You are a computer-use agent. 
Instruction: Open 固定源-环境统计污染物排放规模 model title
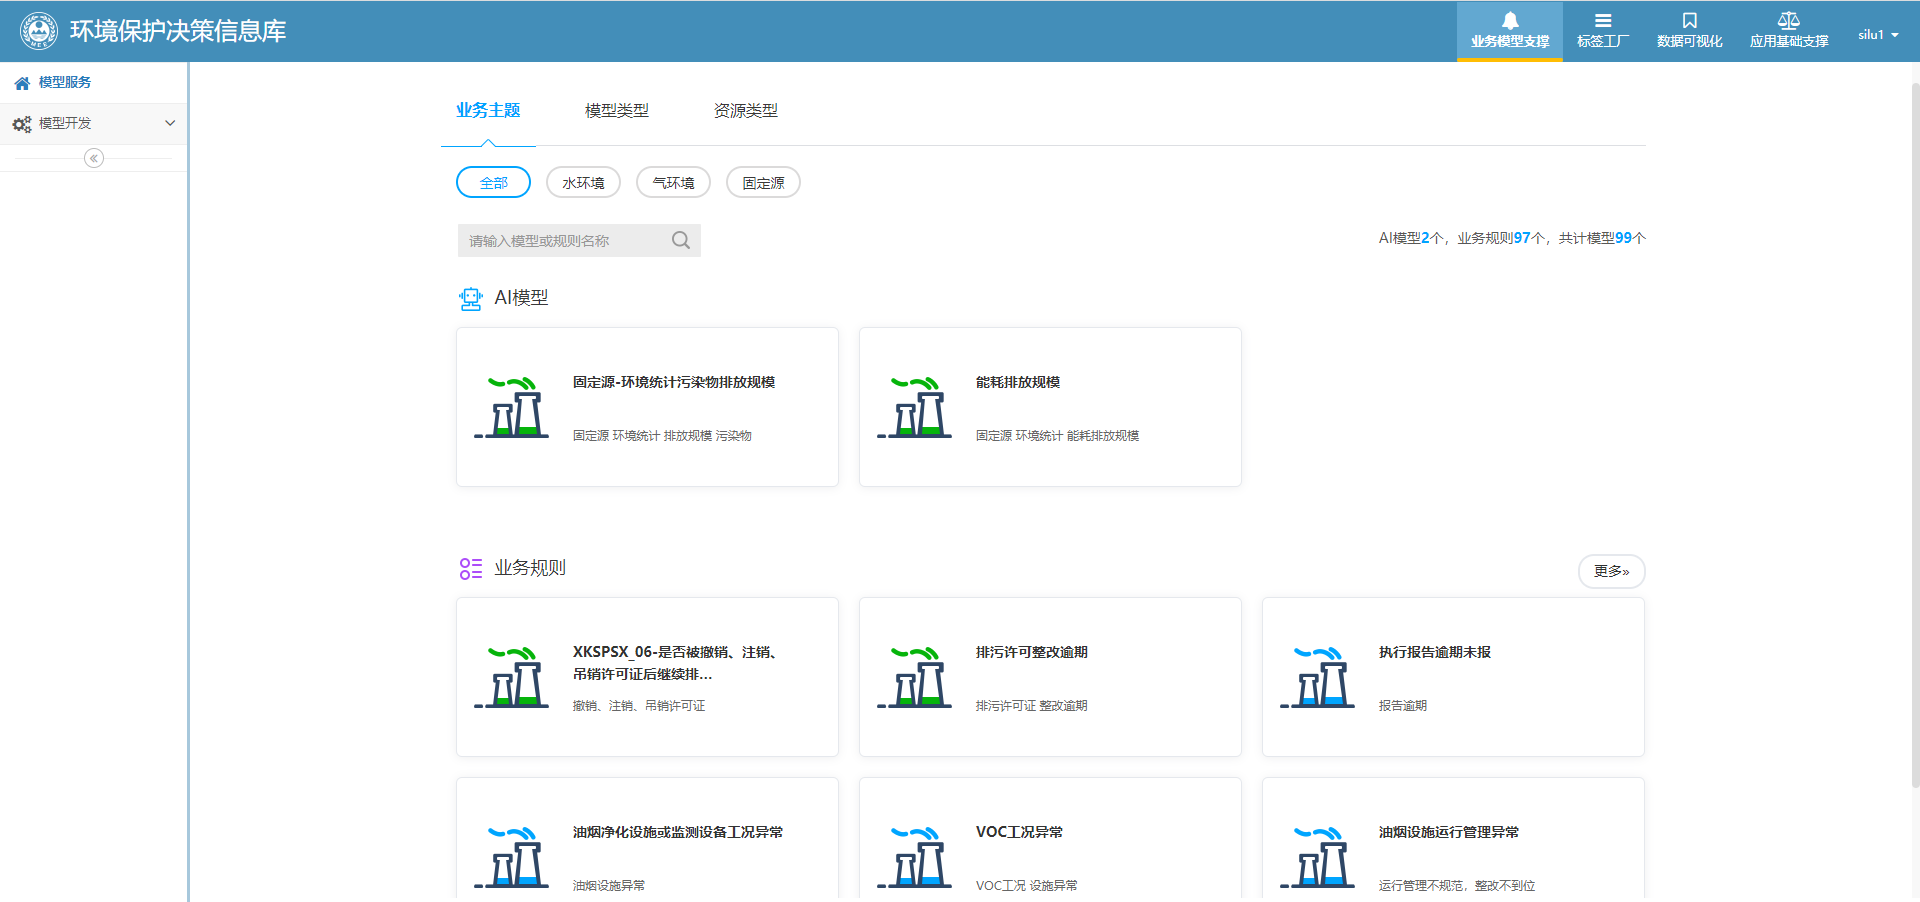674,382
